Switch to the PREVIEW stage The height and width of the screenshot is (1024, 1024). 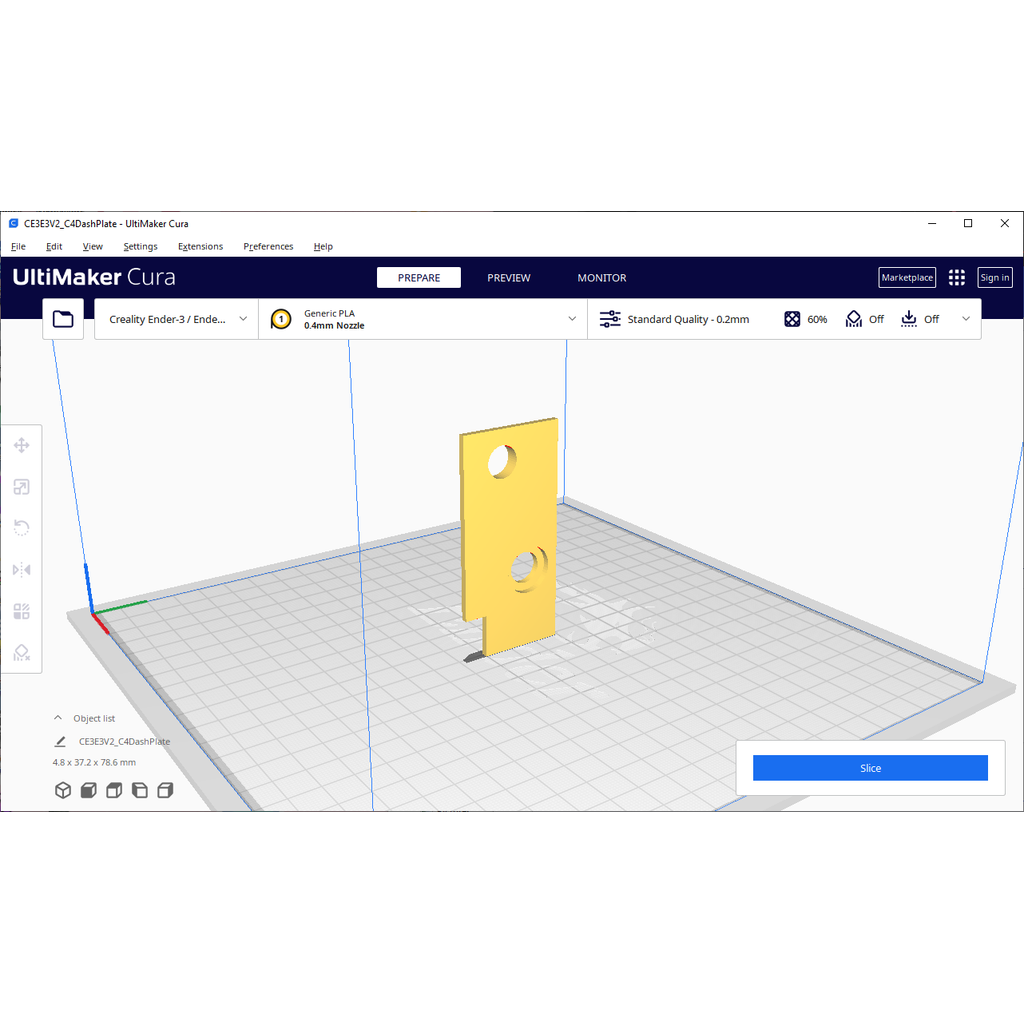pyautogui.click(x=509, y=278)
